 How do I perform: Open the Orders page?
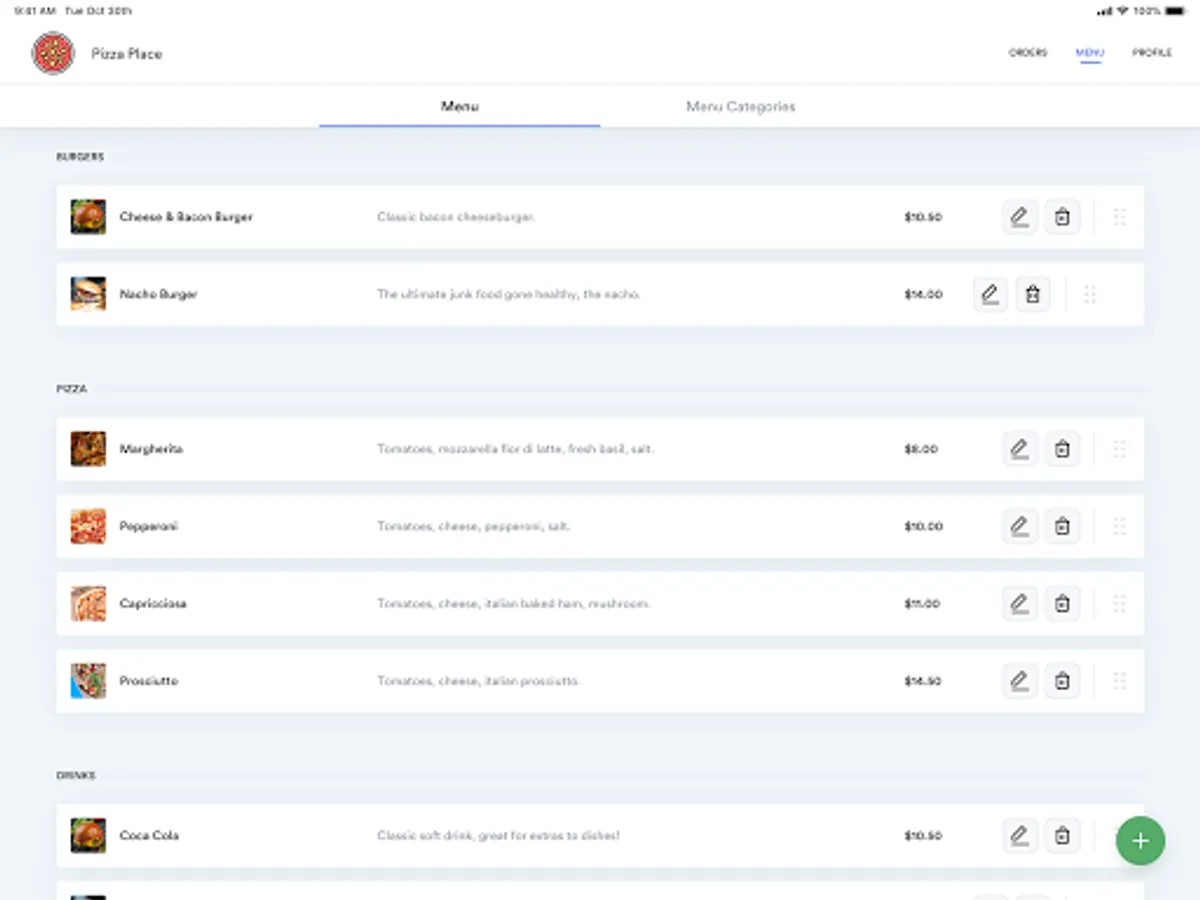[1027, 53]
